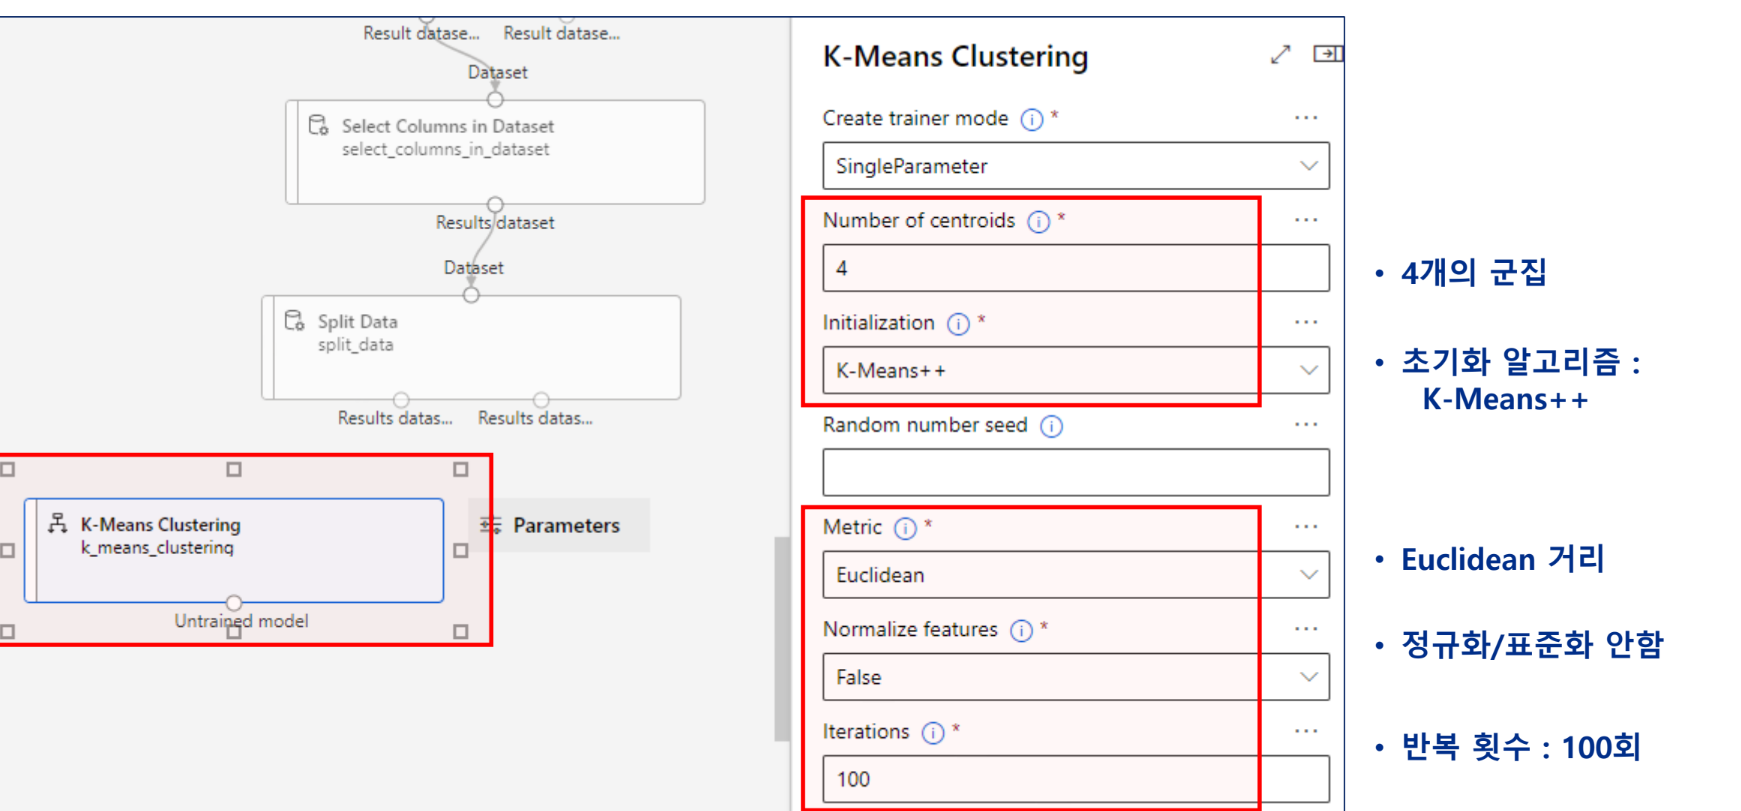Click the Iterations info icon
1741x811 pixels.
pyautogui.click(x=933, y=733)
